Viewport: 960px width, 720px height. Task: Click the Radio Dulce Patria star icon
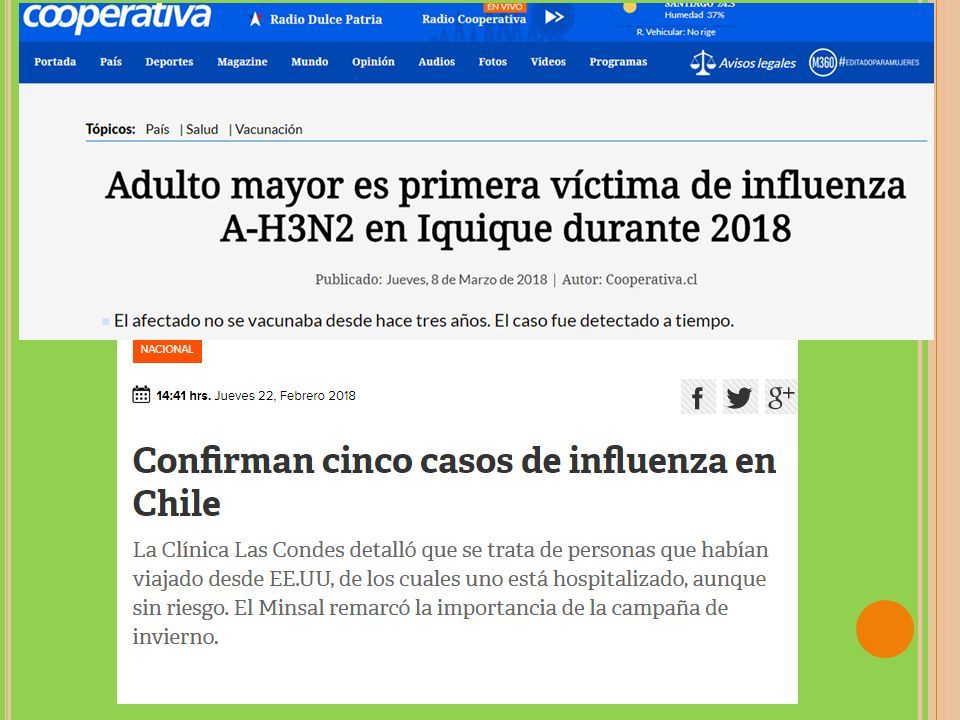[x=255, y=19]
